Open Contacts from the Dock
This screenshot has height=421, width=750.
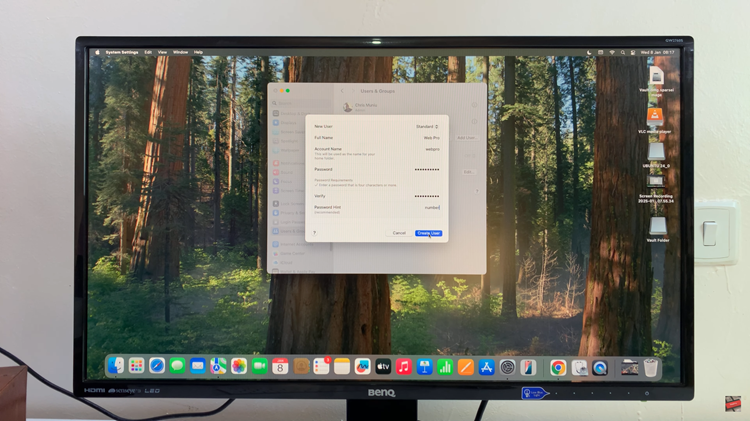point(301,366)
